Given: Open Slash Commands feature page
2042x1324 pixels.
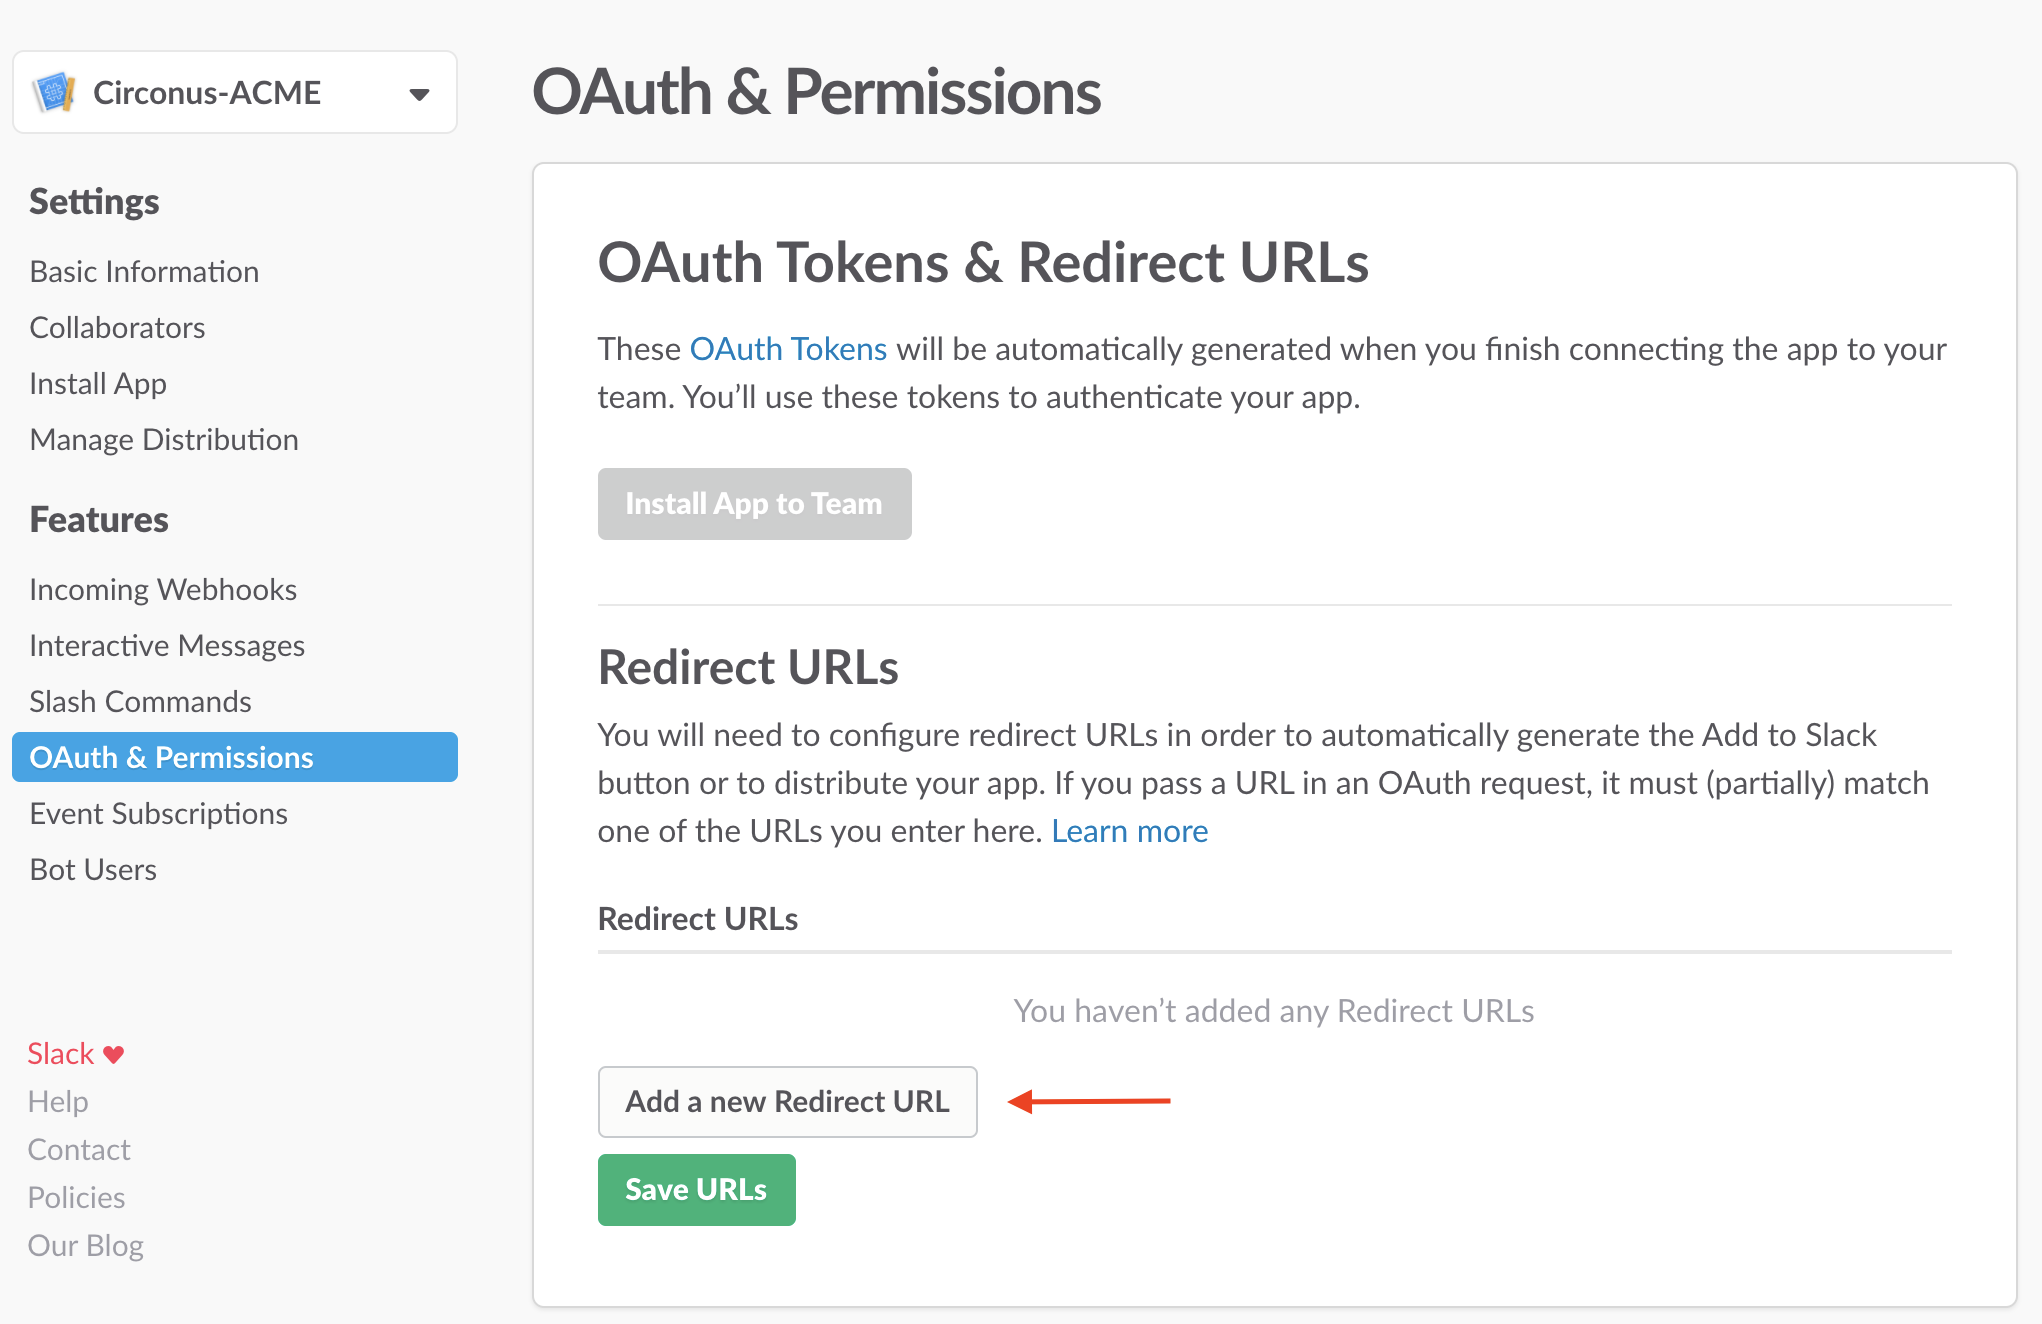Looking at the screenshot, I should click(140, 702).
